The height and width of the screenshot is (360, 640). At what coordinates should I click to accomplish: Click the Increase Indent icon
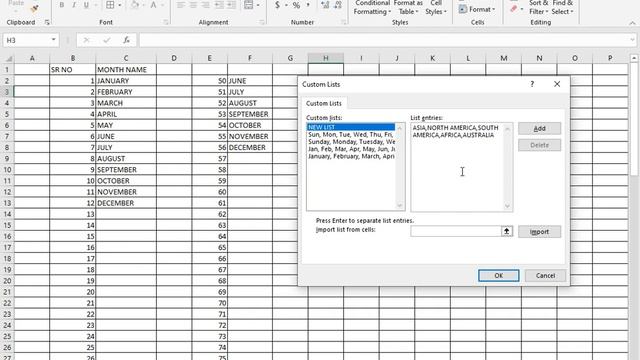[231, 5]
